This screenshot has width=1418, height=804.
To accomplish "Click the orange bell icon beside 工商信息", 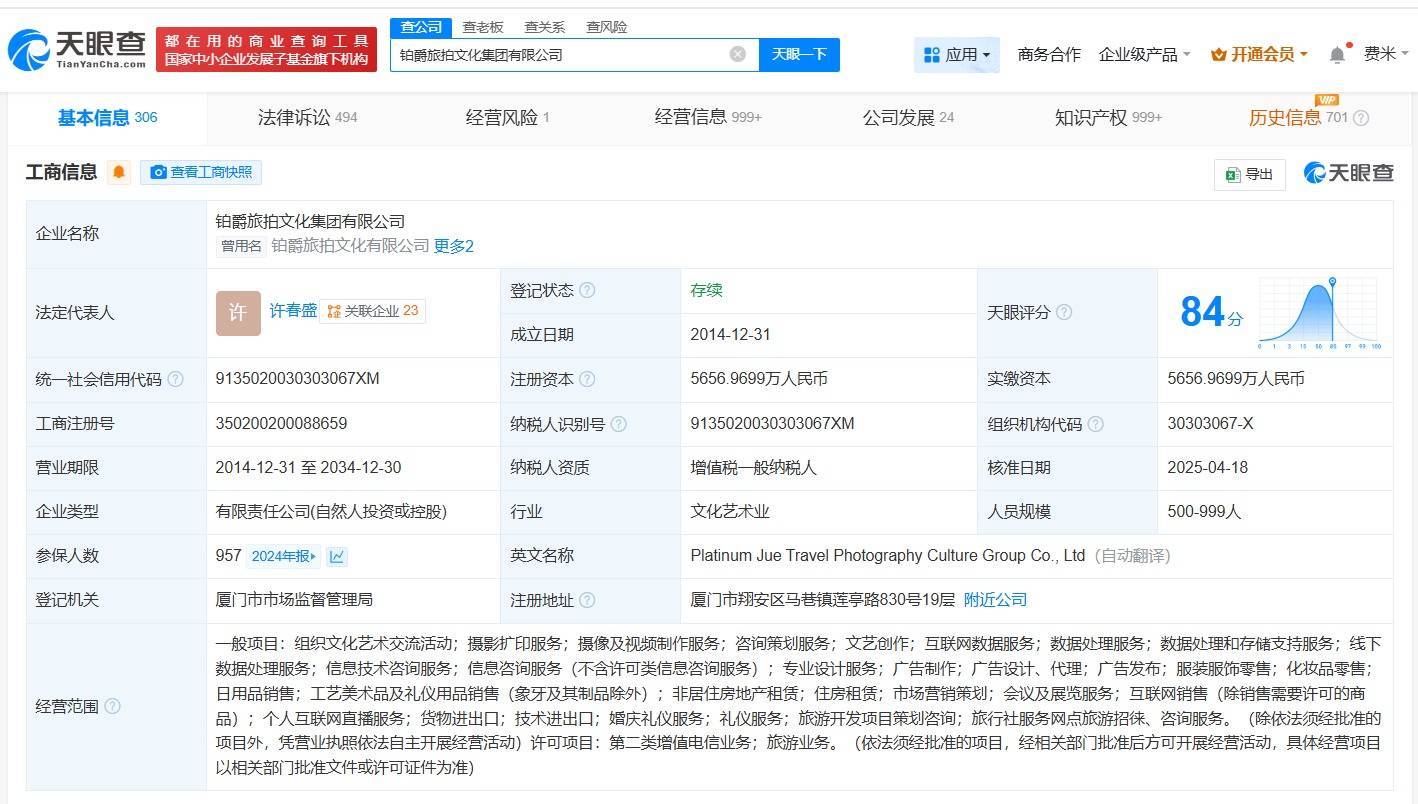I will [119, 172].
